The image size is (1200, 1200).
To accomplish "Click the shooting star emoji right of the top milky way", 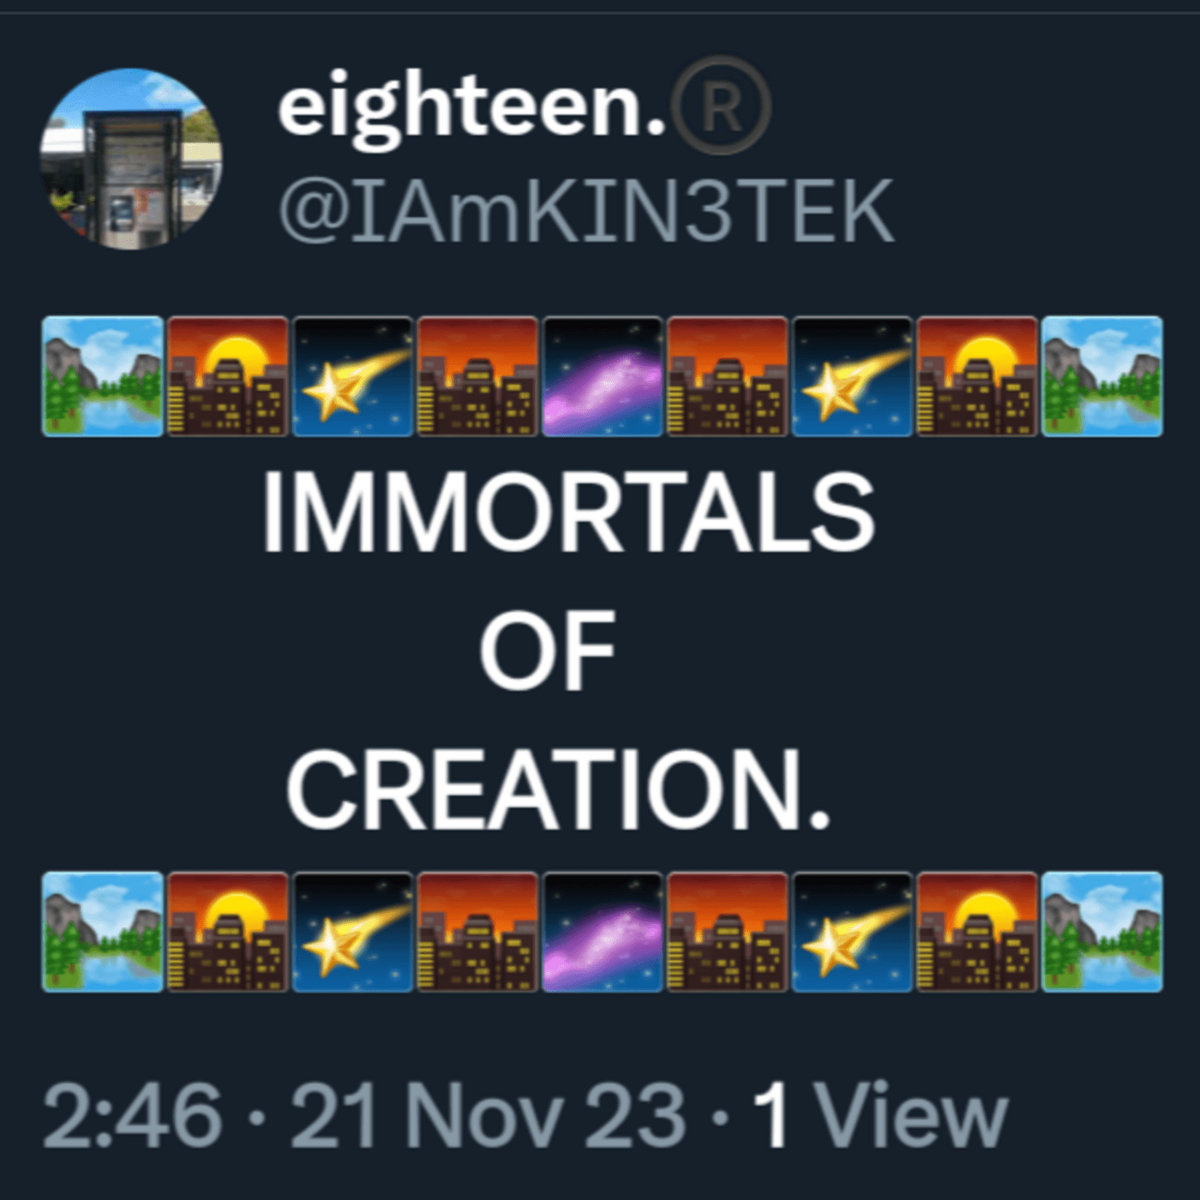I will click(x=852, y=376).
